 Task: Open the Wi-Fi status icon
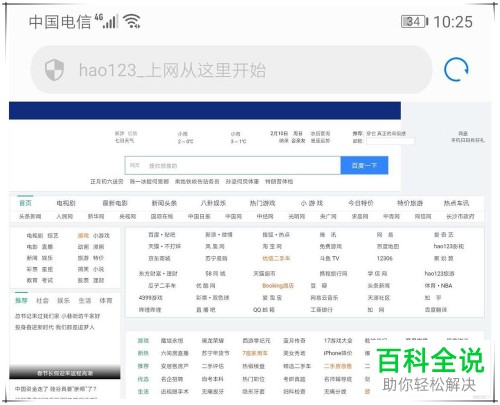point(132,22)
